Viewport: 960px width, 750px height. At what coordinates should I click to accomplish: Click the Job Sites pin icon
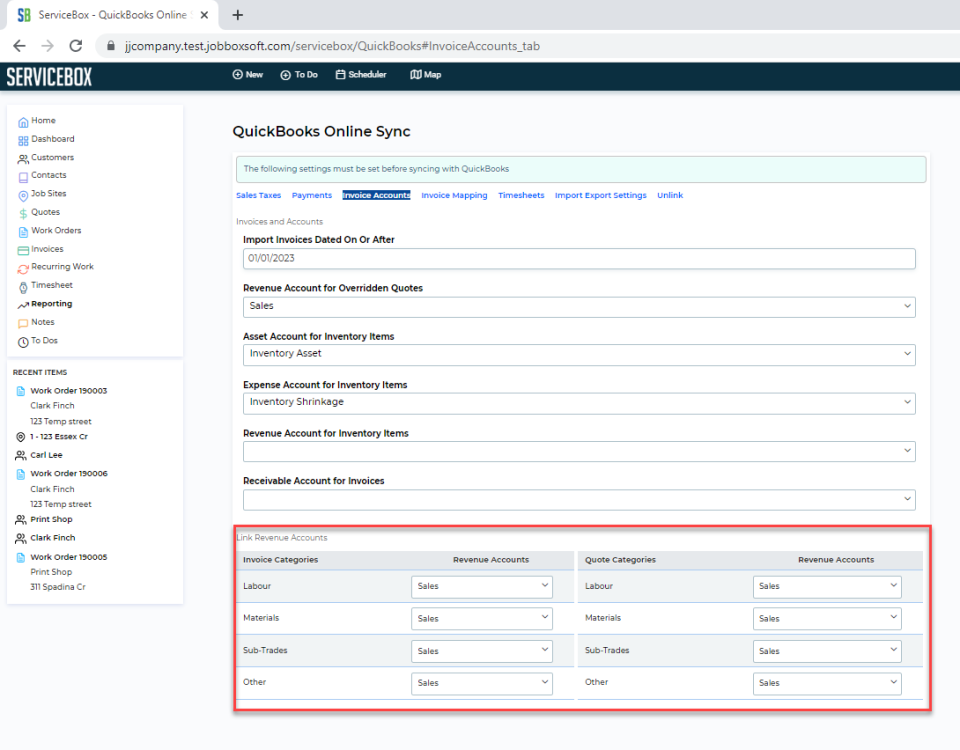tap(23, 196)
